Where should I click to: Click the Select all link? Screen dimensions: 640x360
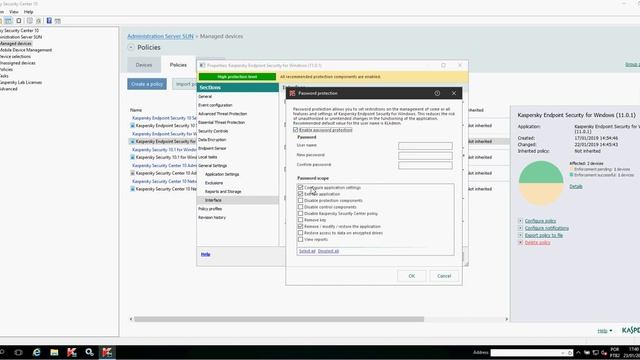(x=307, y=251)
